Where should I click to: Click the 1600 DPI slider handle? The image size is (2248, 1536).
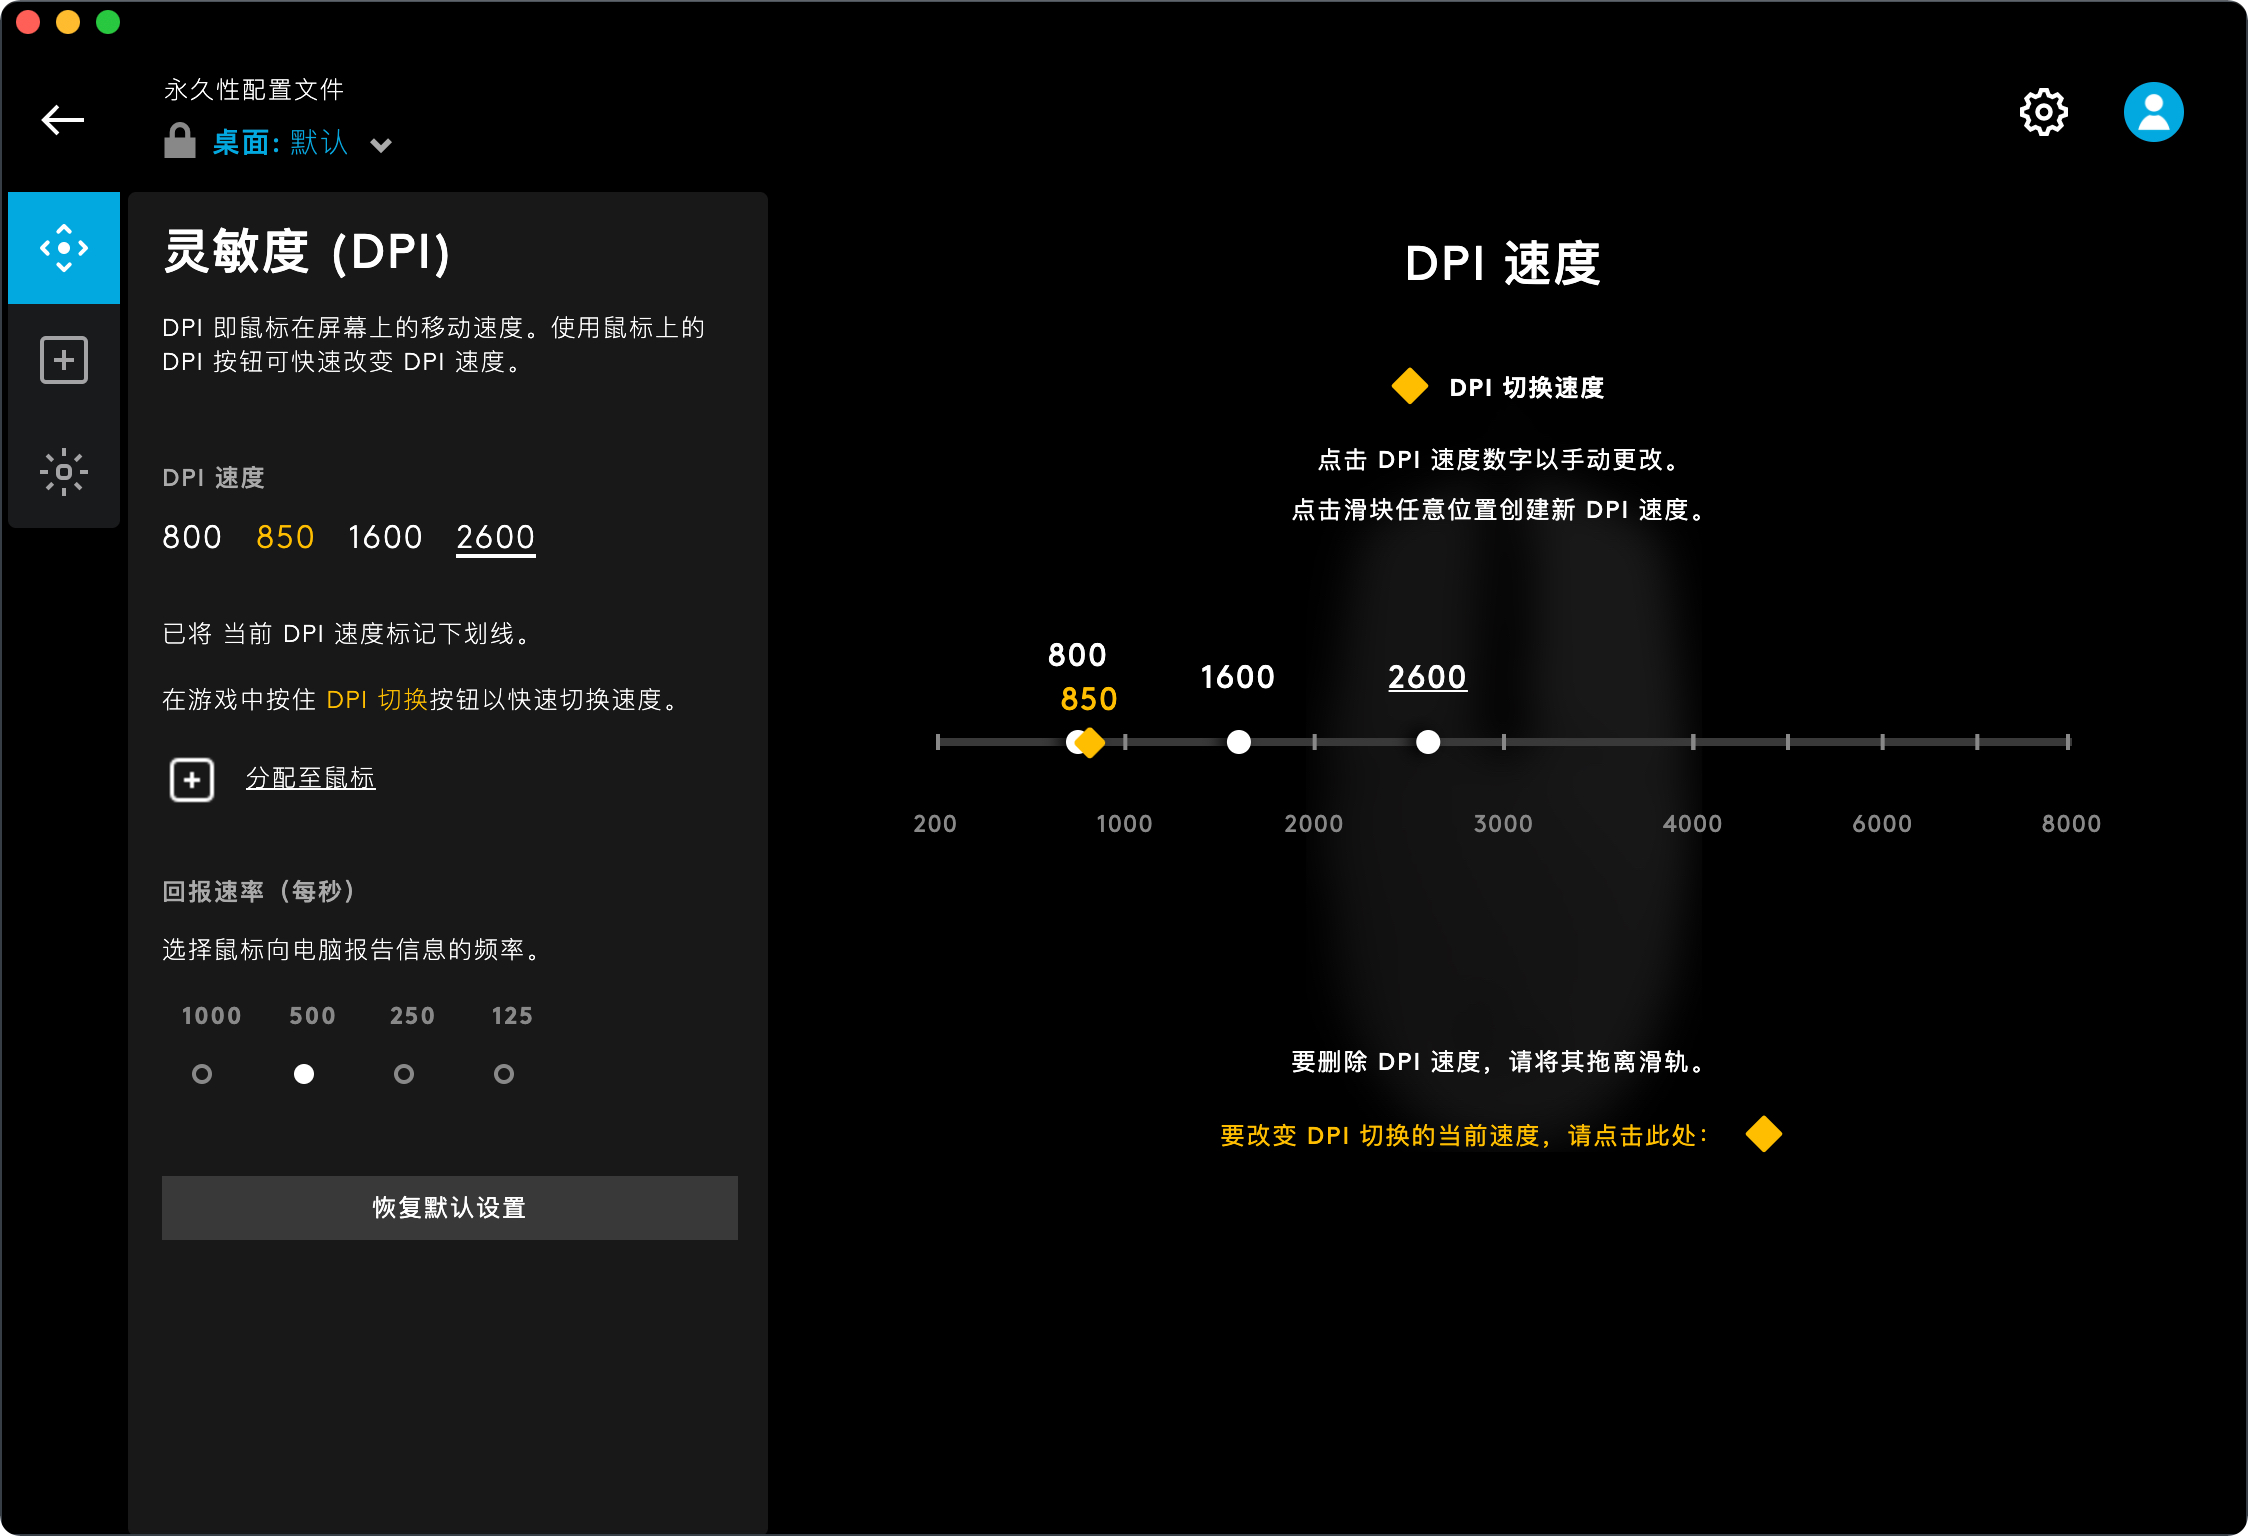(1239, 742)
